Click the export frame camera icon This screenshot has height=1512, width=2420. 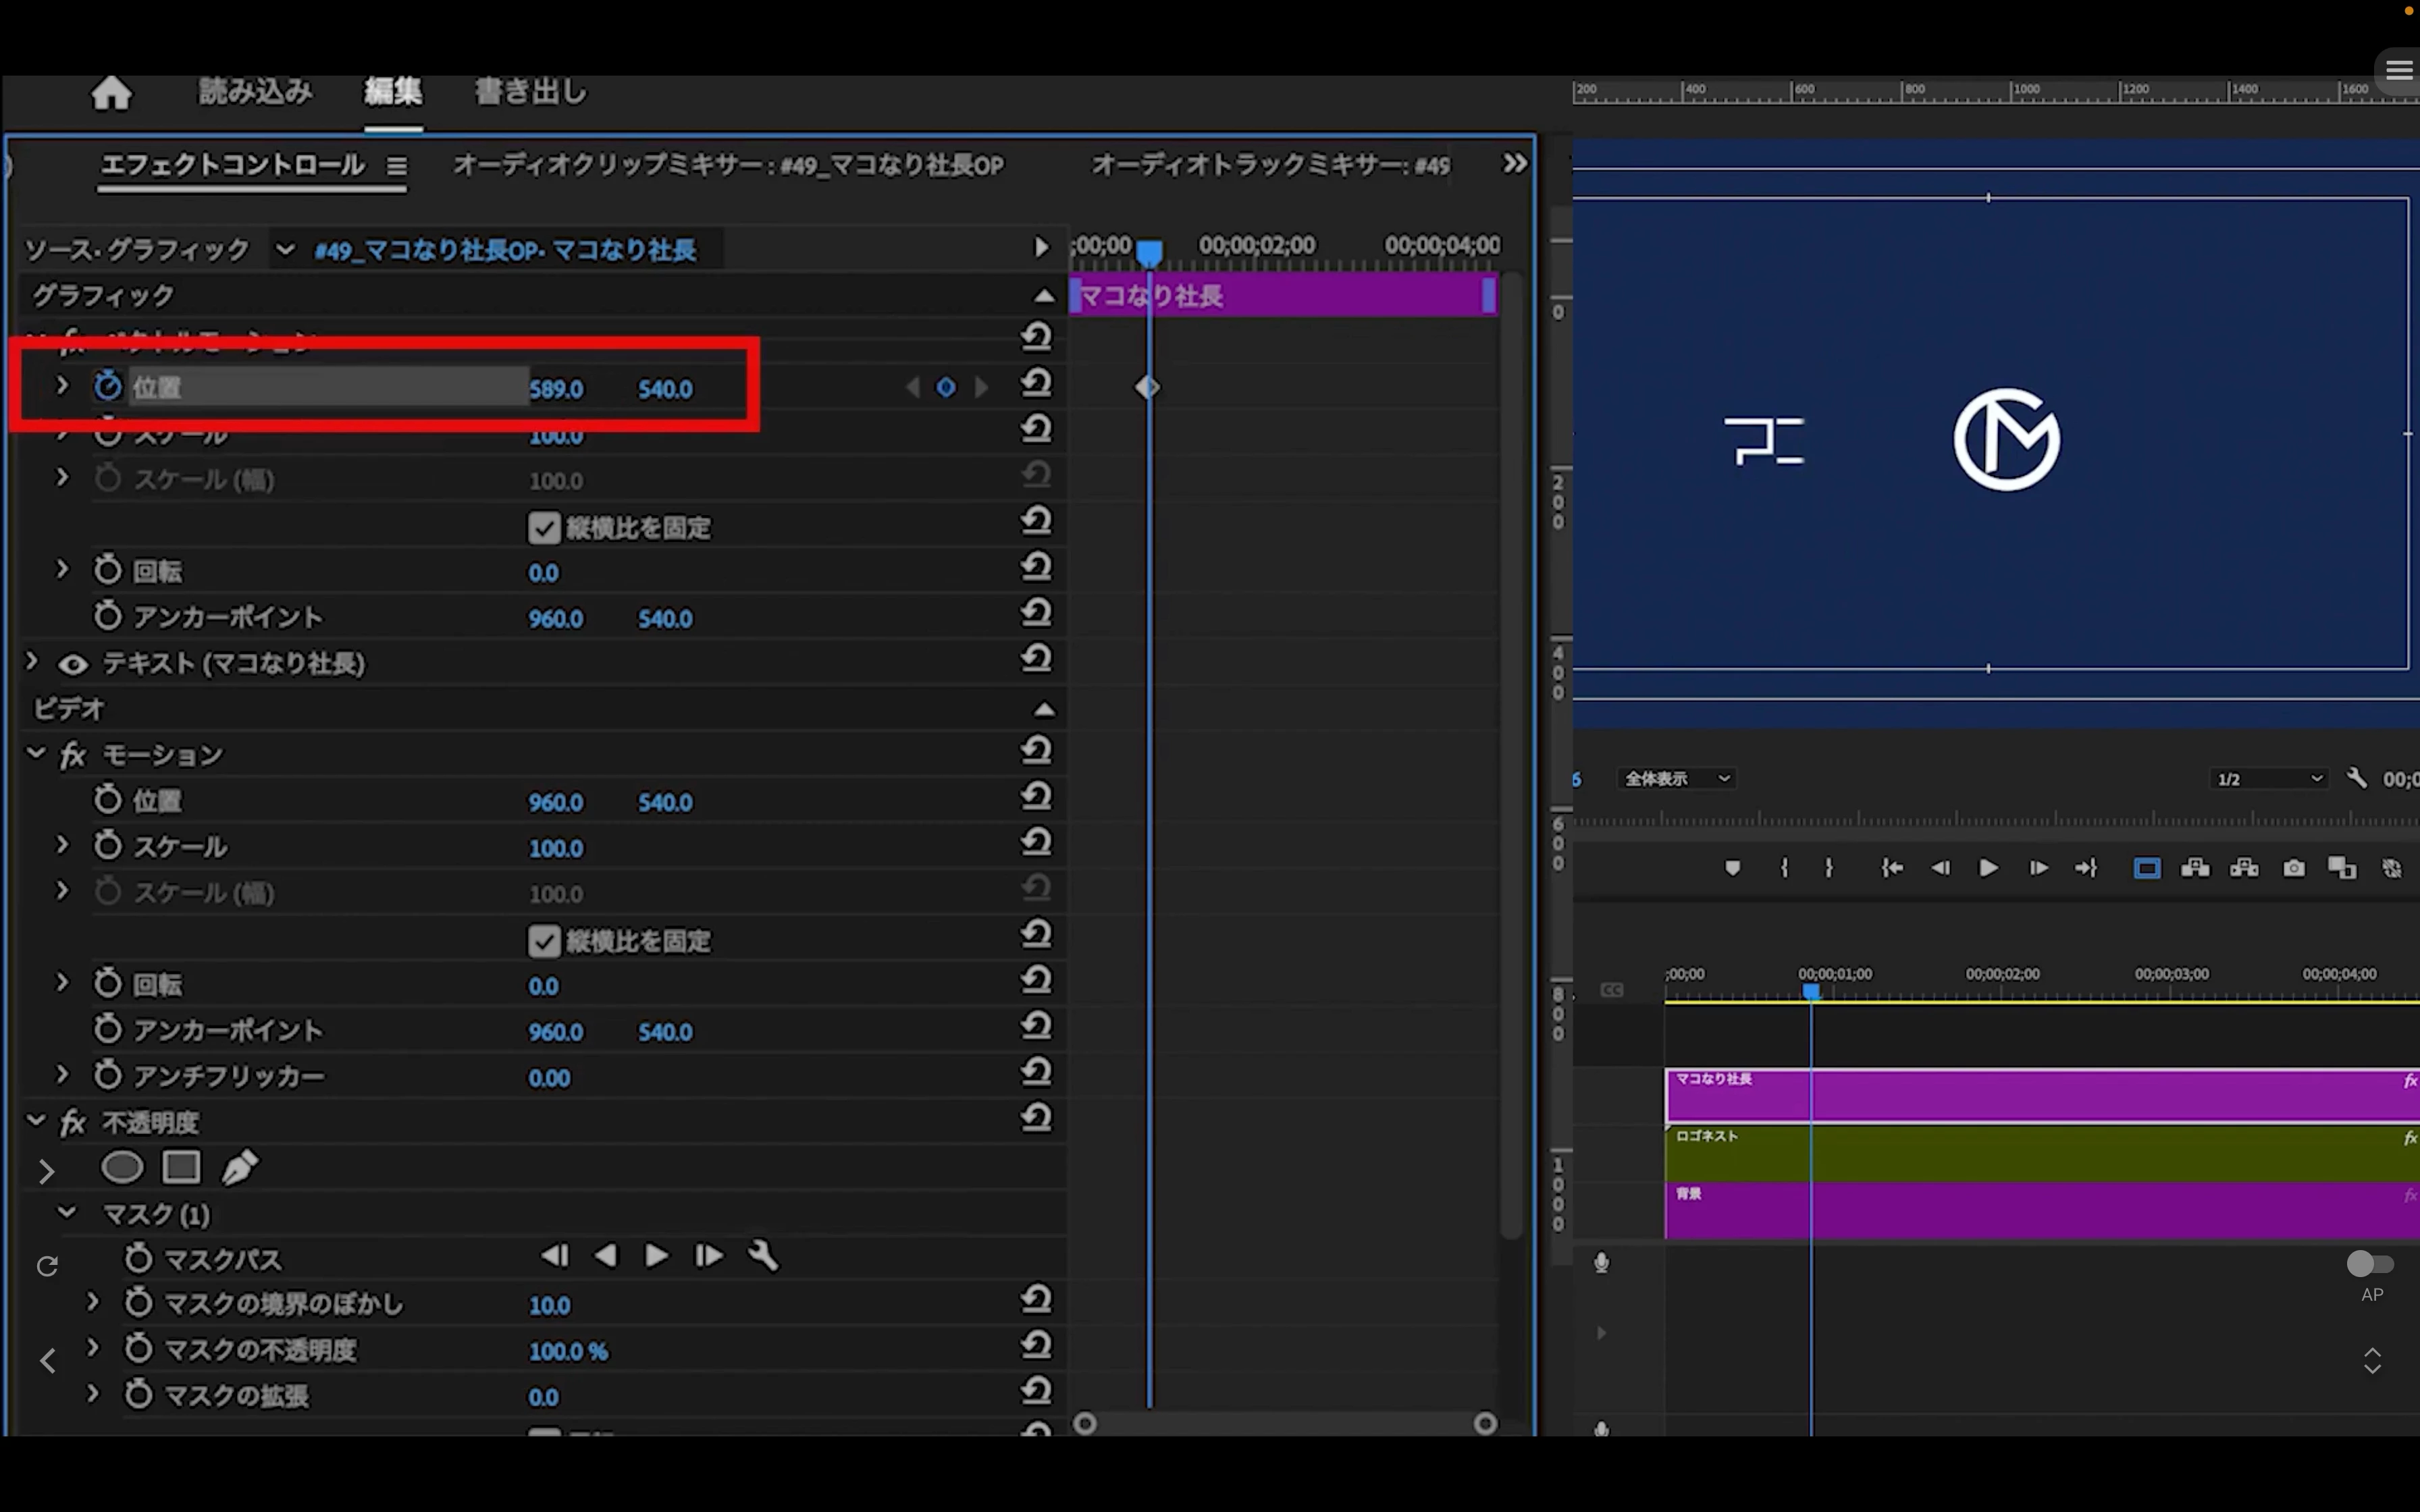tap(2294, 868)
